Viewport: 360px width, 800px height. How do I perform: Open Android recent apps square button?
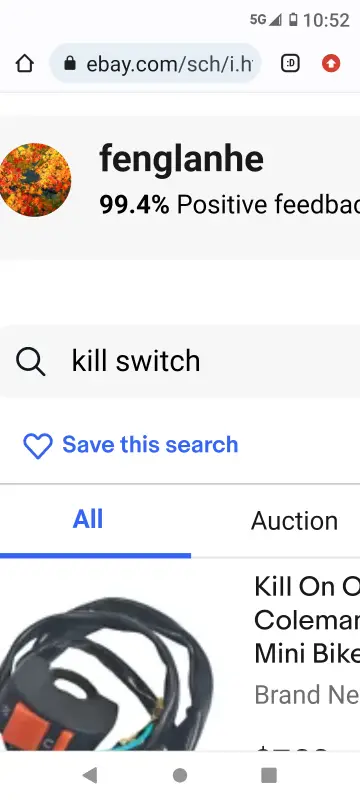[x=269, y=775]
